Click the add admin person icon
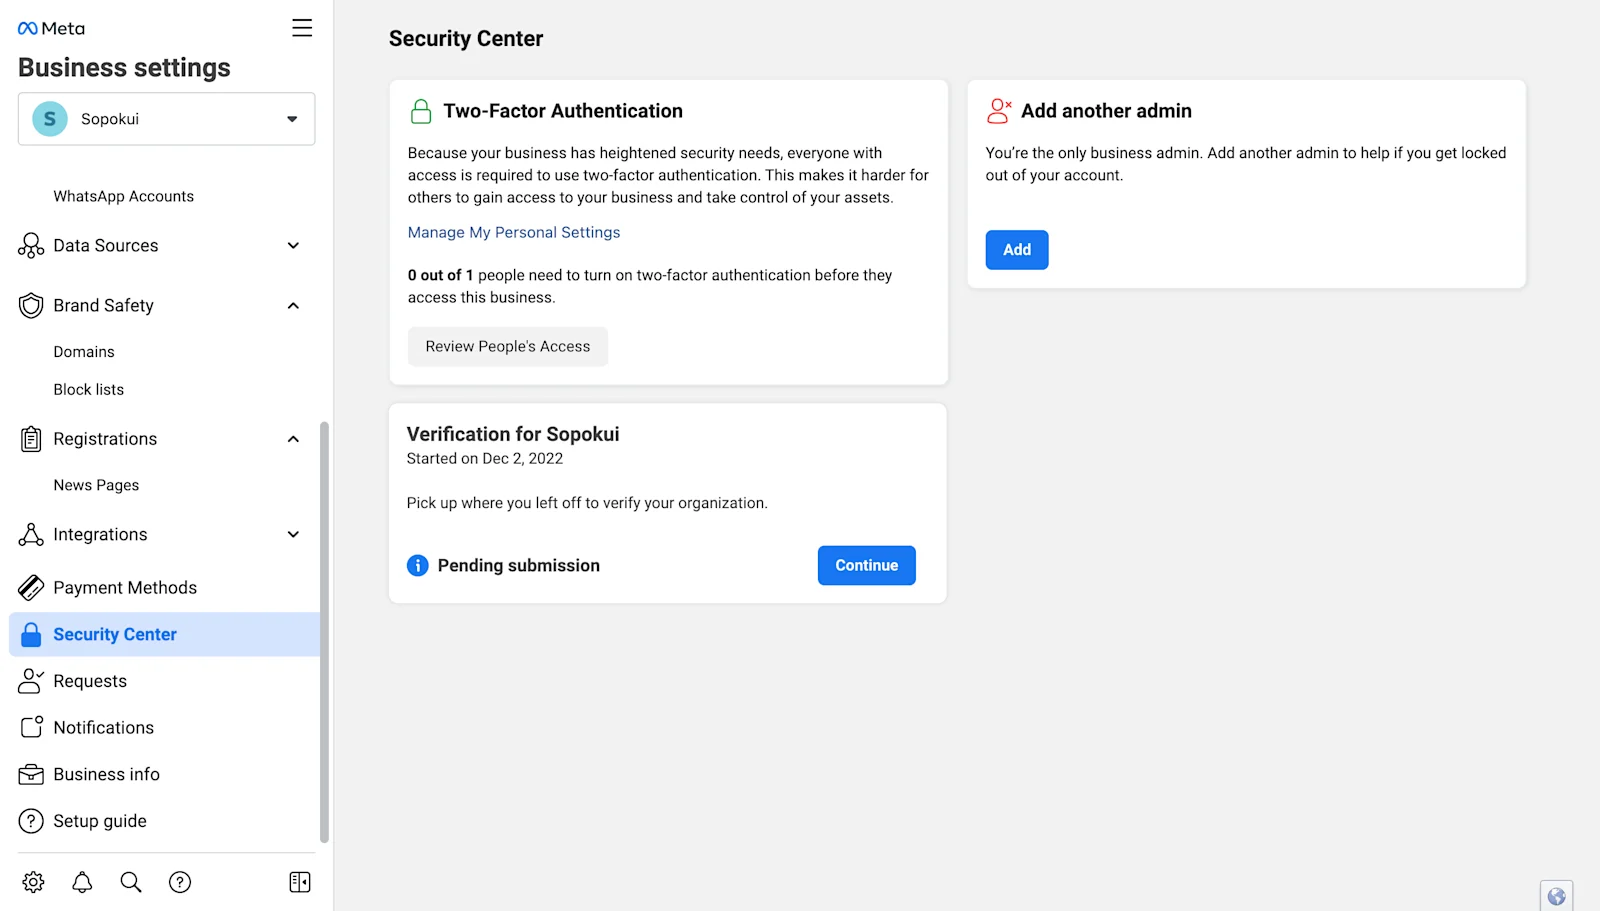This screenshot has width=1600, height=911. (999, 111)
